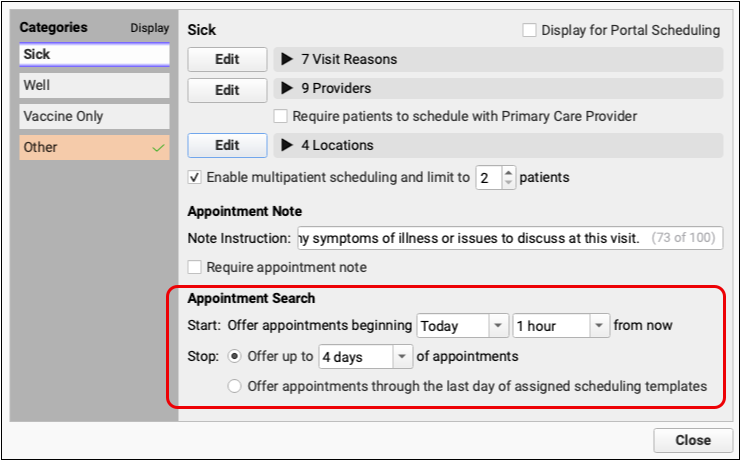Open the 1 hour dropdown
740x460 pixels.
599,326
